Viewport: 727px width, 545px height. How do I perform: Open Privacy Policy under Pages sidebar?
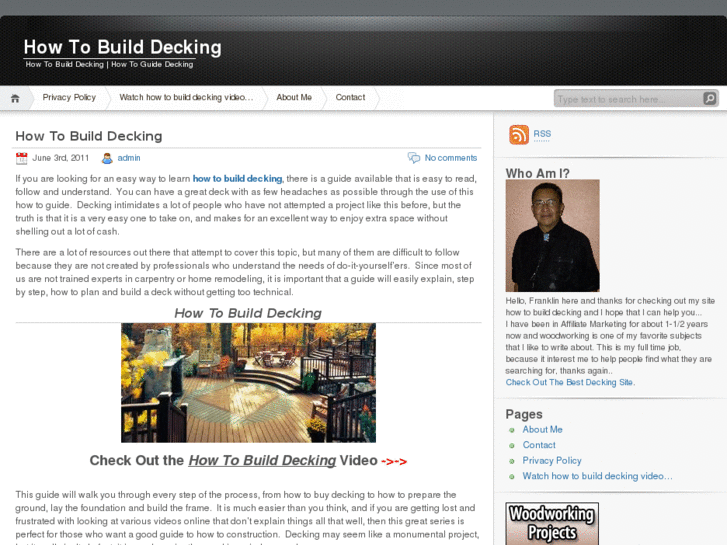552,461
